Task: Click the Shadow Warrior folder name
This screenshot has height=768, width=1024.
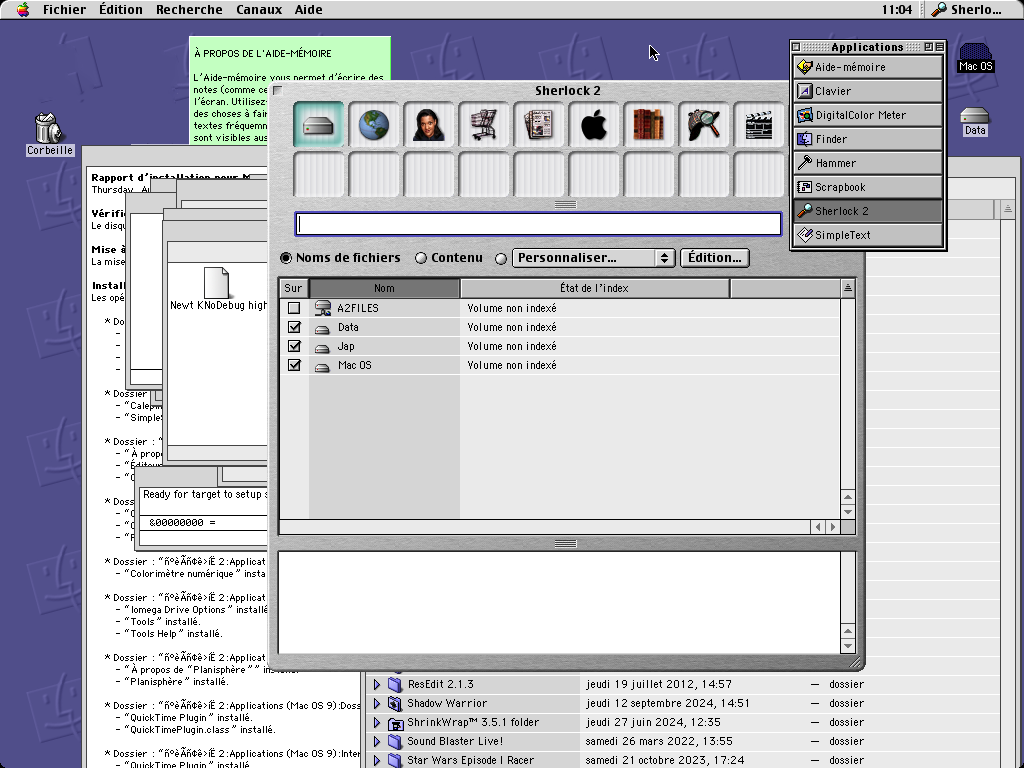Action: tap(447, 703)
